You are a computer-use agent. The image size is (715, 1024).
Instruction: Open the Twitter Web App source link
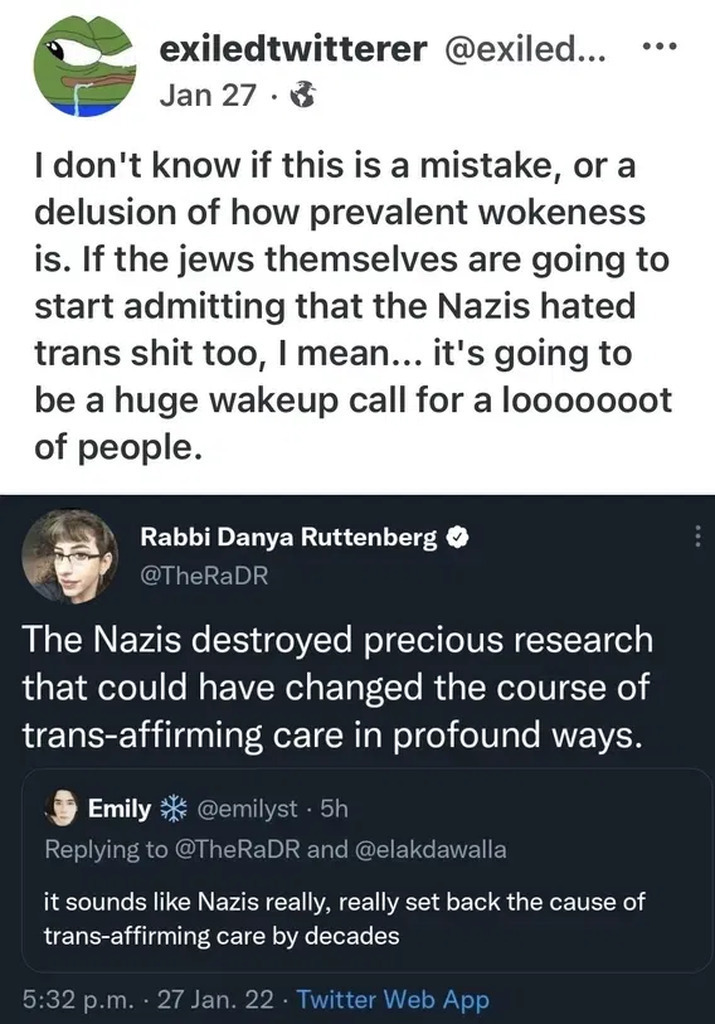point(393,999)
